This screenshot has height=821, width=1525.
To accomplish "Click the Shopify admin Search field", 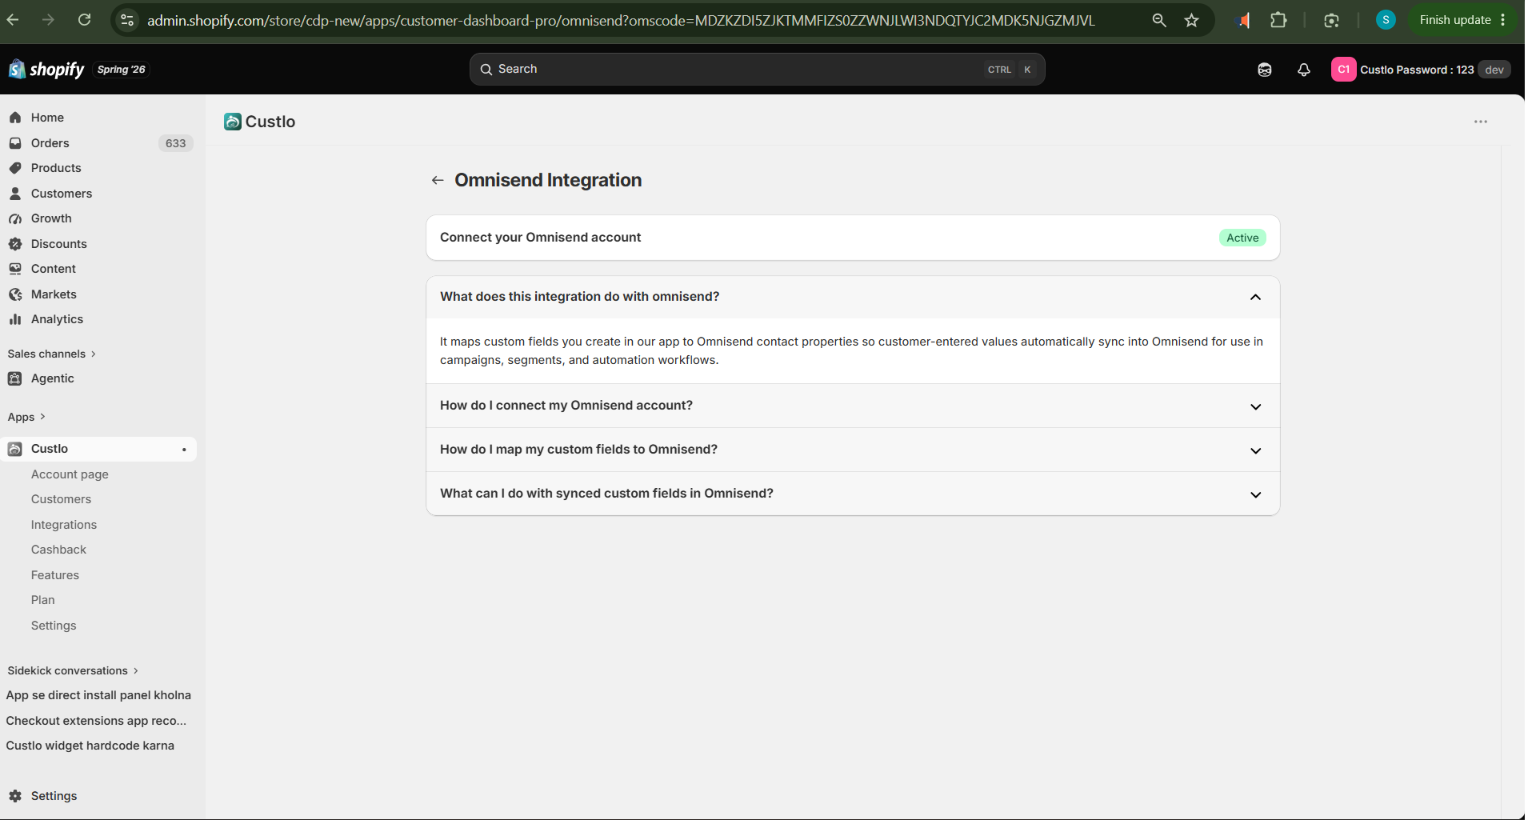I will click(757, 70).
